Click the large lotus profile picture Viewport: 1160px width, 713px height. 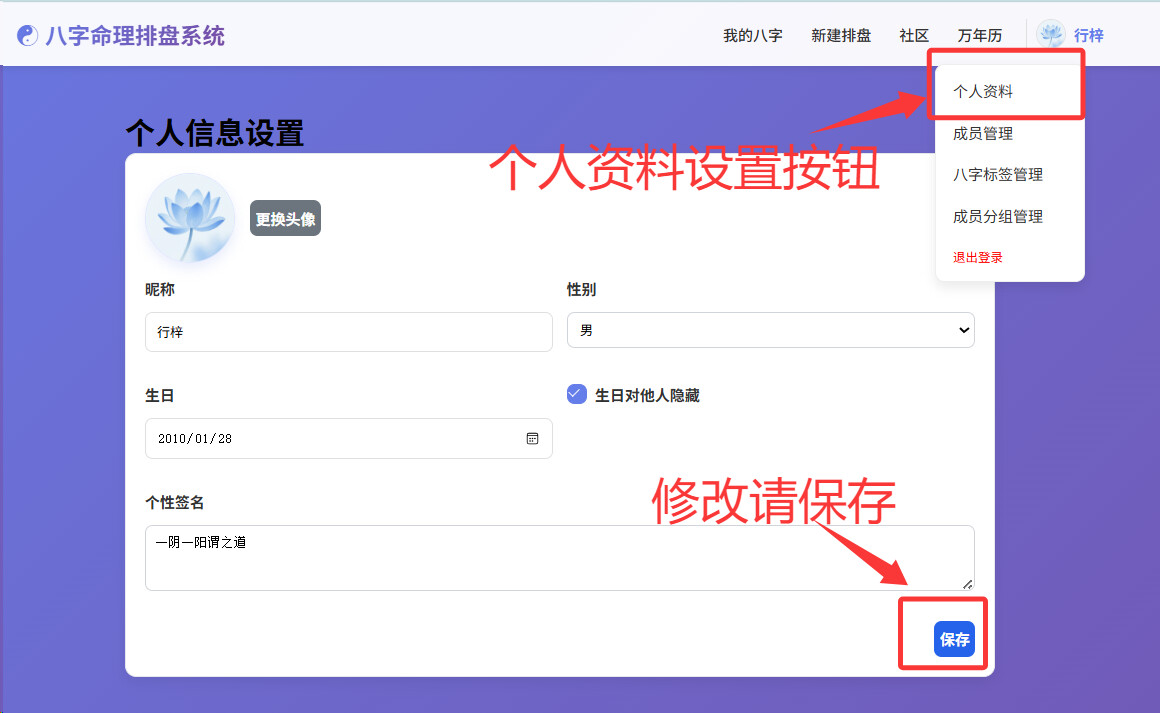(x=190, y=219)
